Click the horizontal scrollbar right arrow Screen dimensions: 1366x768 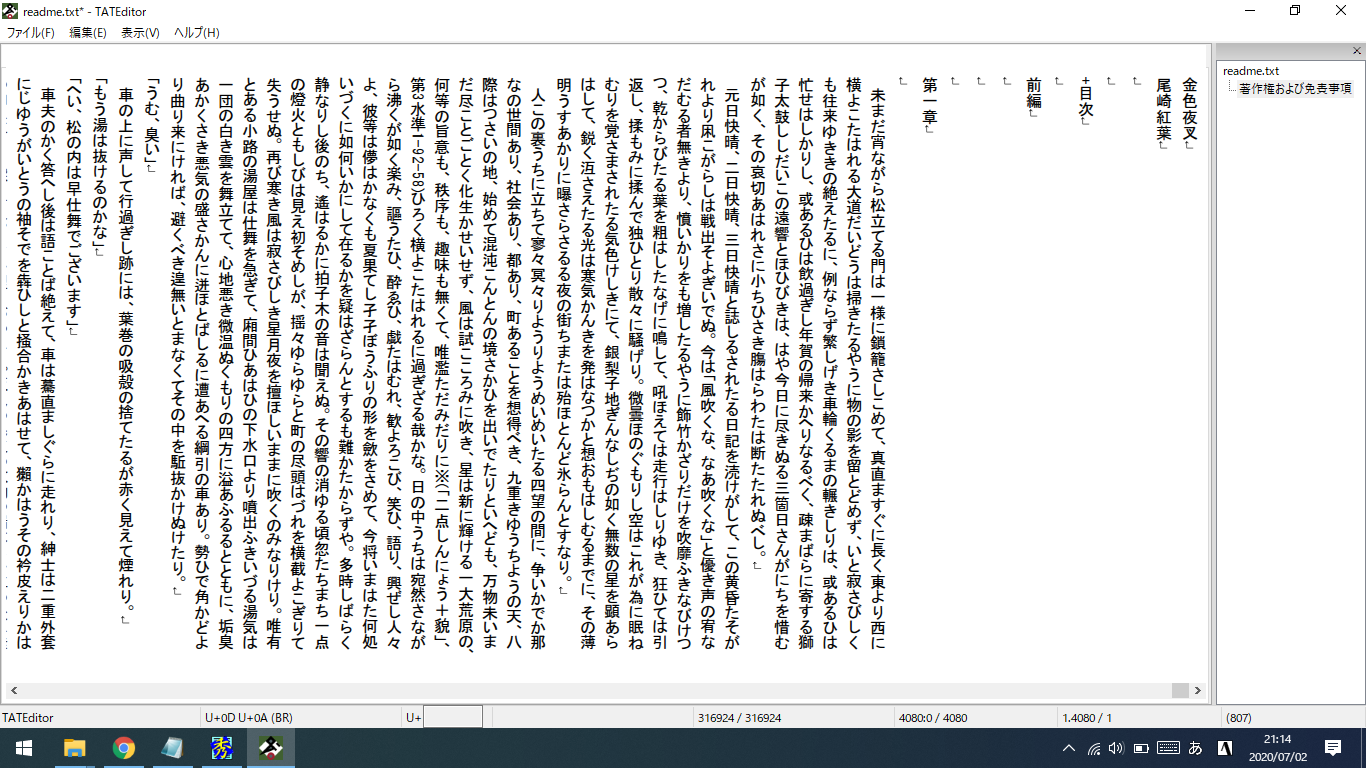(x=1196, y=690)
